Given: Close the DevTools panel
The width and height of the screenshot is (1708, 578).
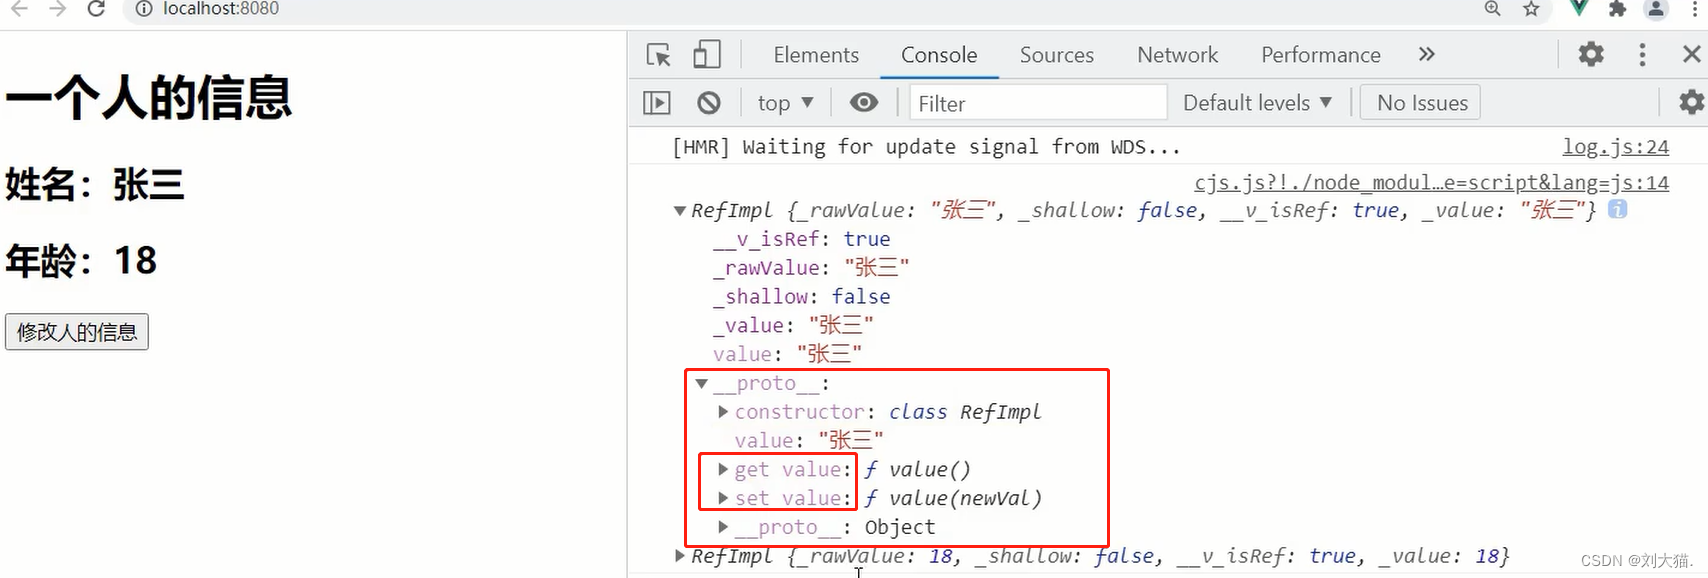Looking at the screenshot, I should point(1691,54).
